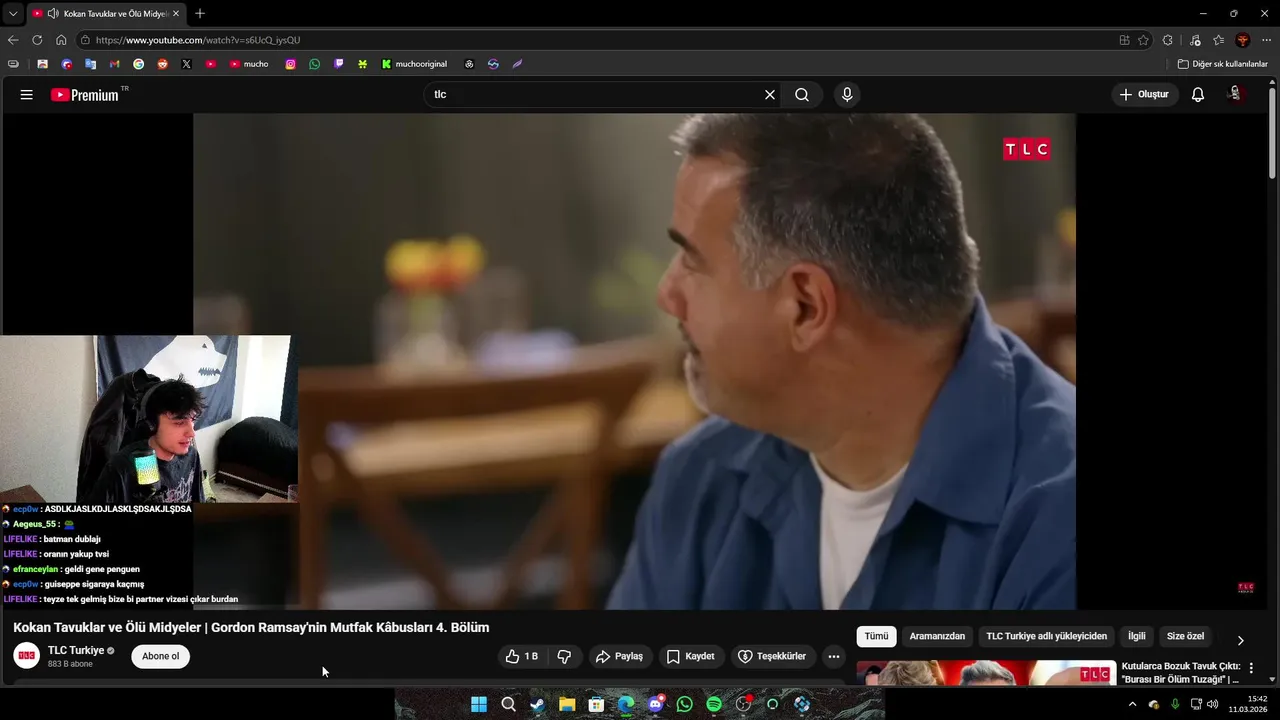Open the Windows Start menu
Image resolution: width=1280 pixels, height=720 pixels.
click(479, 704)
